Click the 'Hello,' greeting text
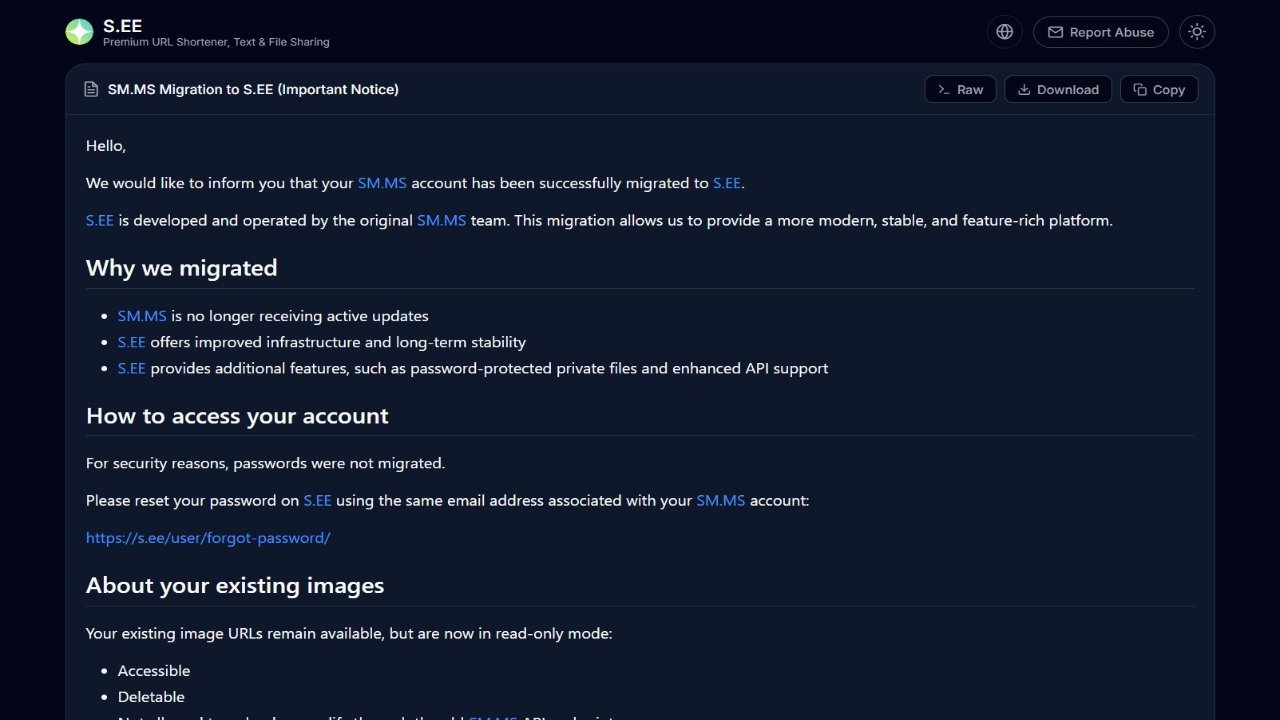 pyautogui.click(x=106, y=146)
